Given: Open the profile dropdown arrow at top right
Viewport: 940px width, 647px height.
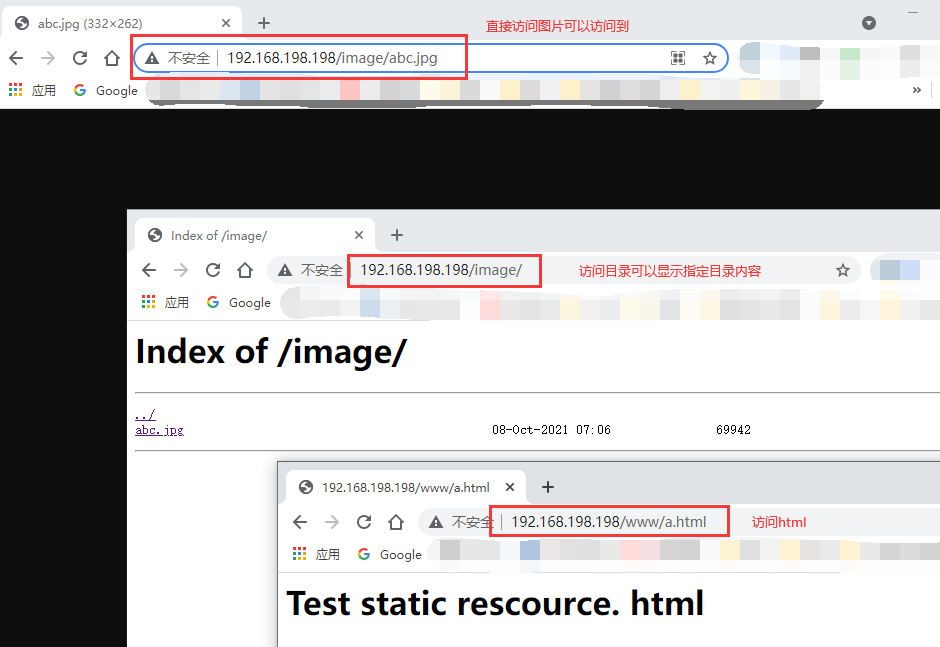Looking at the screenshot, I should click(869, 23).
